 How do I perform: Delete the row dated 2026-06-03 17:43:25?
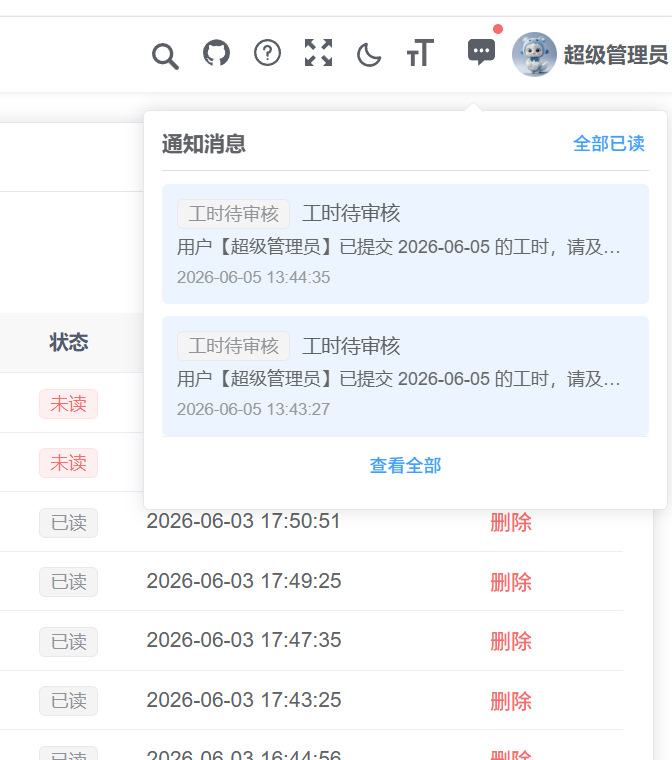pos(511,701)
